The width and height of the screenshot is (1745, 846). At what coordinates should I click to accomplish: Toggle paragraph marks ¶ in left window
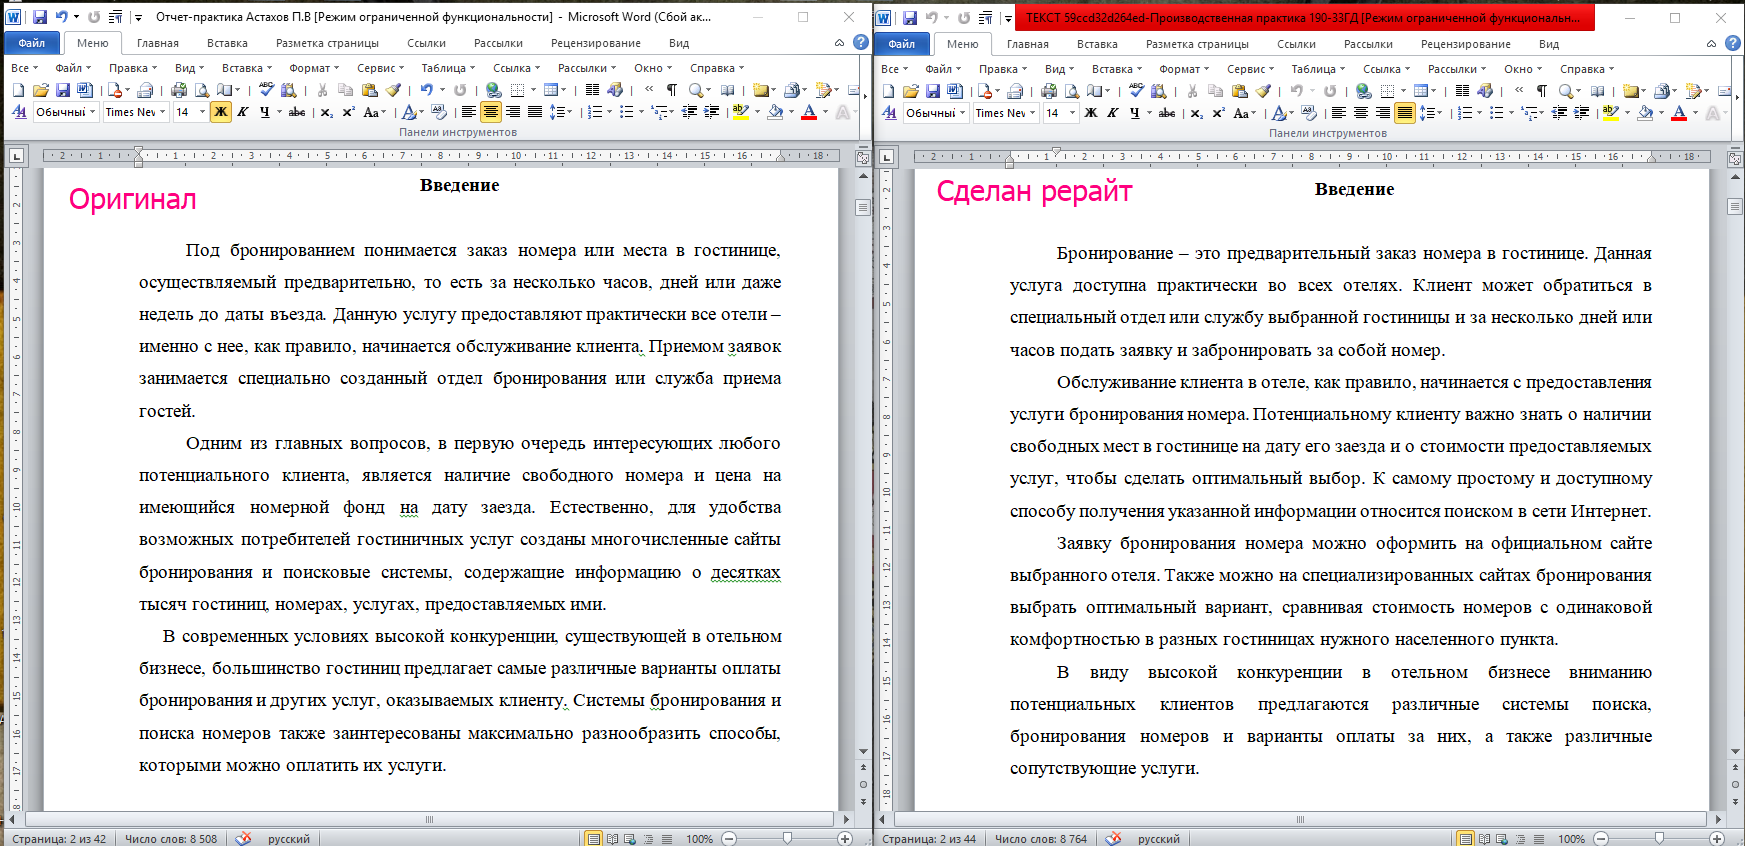[x=672, y=90]
